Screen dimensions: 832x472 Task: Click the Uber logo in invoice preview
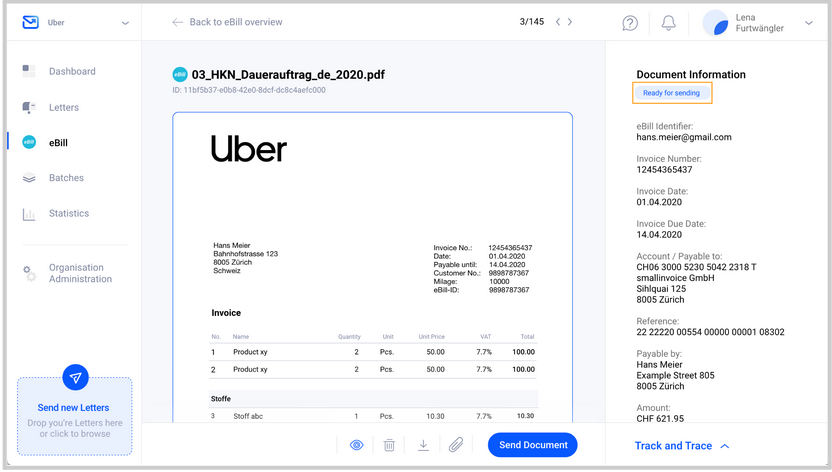pos(249,148)
